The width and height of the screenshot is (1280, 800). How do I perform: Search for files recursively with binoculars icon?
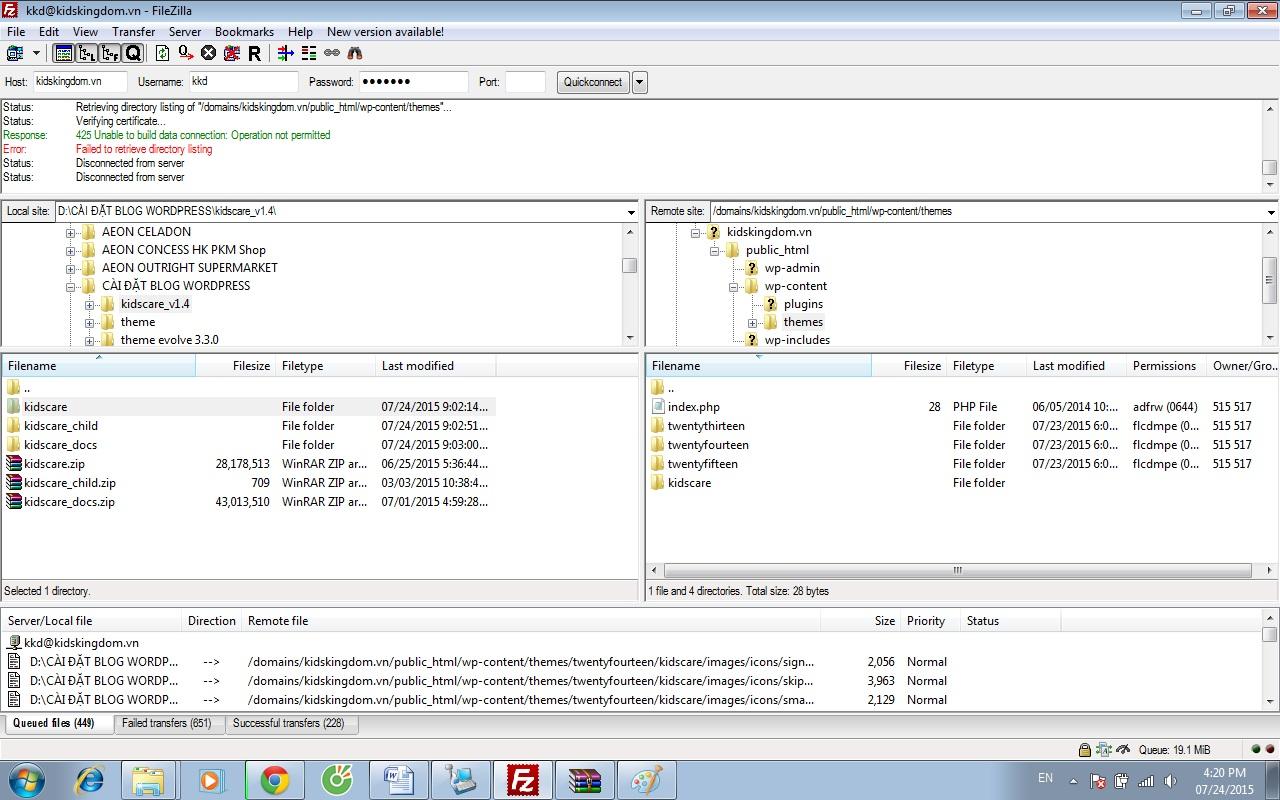click(x=355, y=53)
